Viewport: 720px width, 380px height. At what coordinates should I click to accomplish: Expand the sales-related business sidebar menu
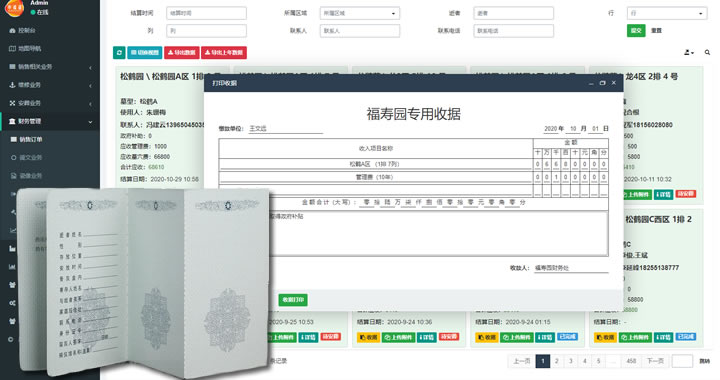coord(50,67)
